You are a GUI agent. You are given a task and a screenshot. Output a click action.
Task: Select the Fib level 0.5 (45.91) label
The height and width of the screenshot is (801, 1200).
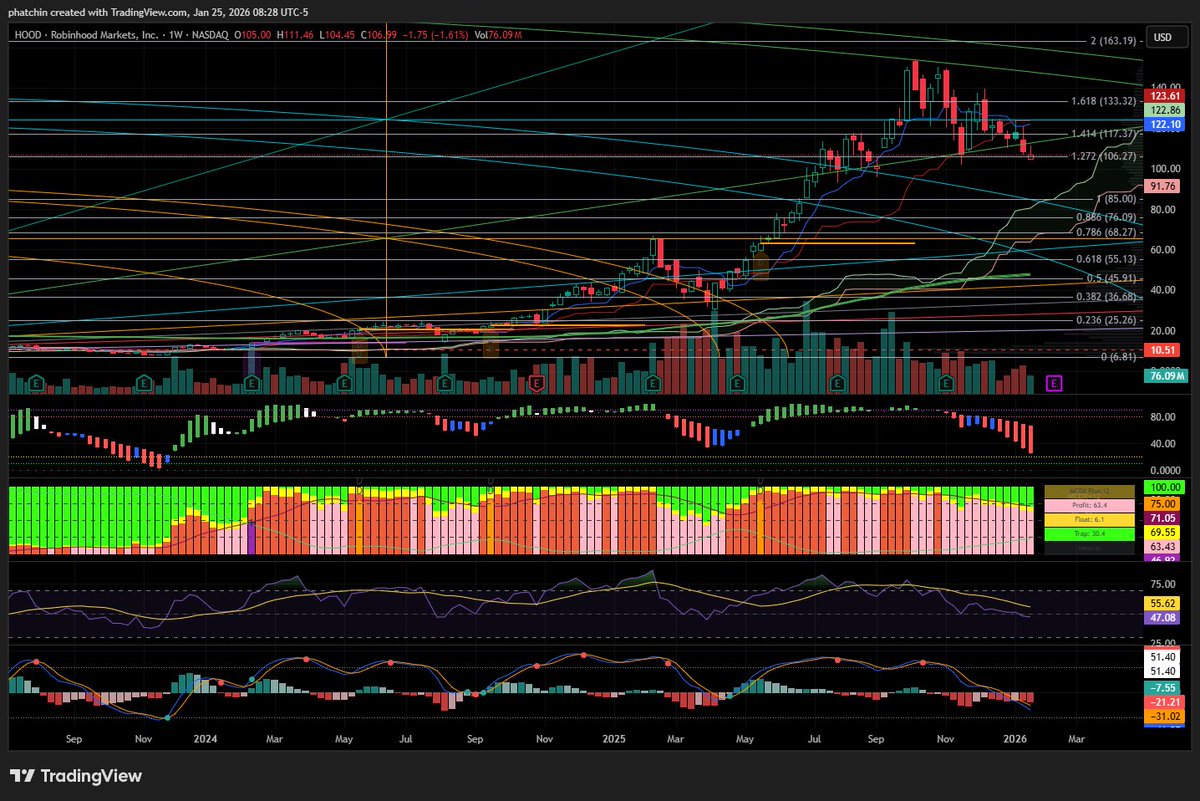click(x=1110, y=278)
